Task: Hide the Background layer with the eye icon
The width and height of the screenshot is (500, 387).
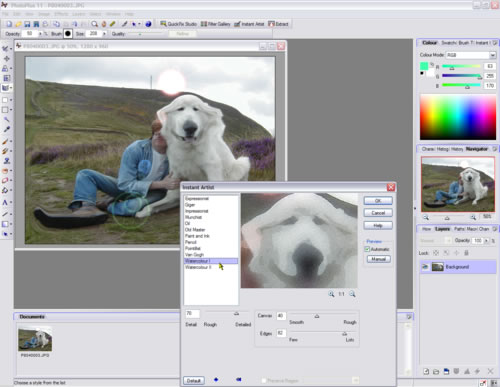Action: click(x=425, y=267)
